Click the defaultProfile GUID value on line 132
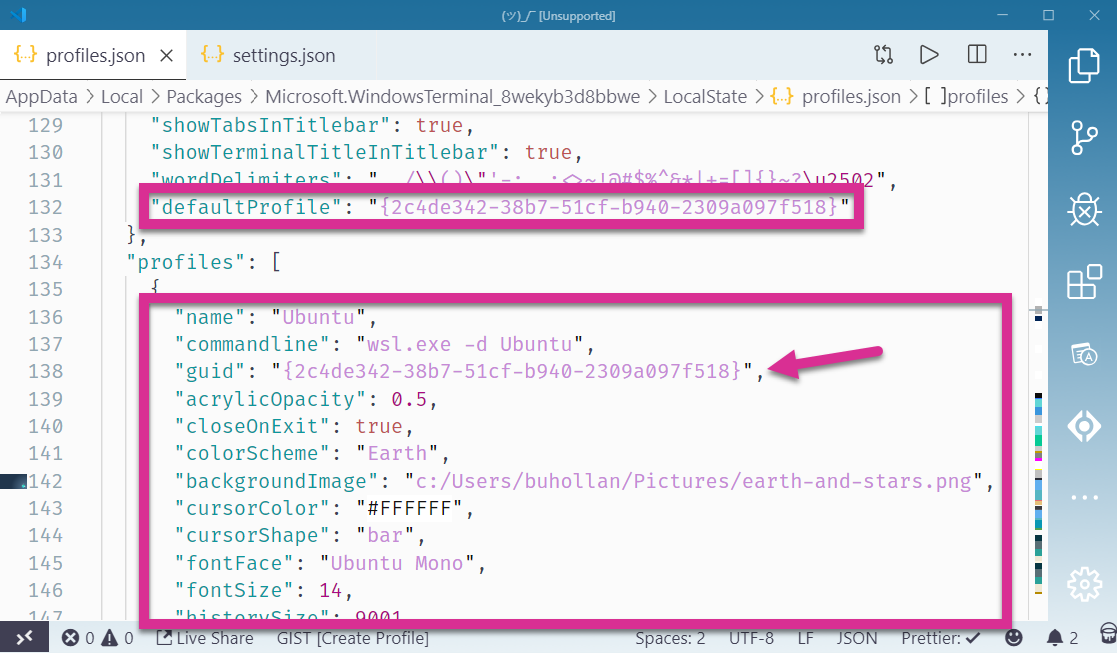1117x653 pixels. coord(609,207)
